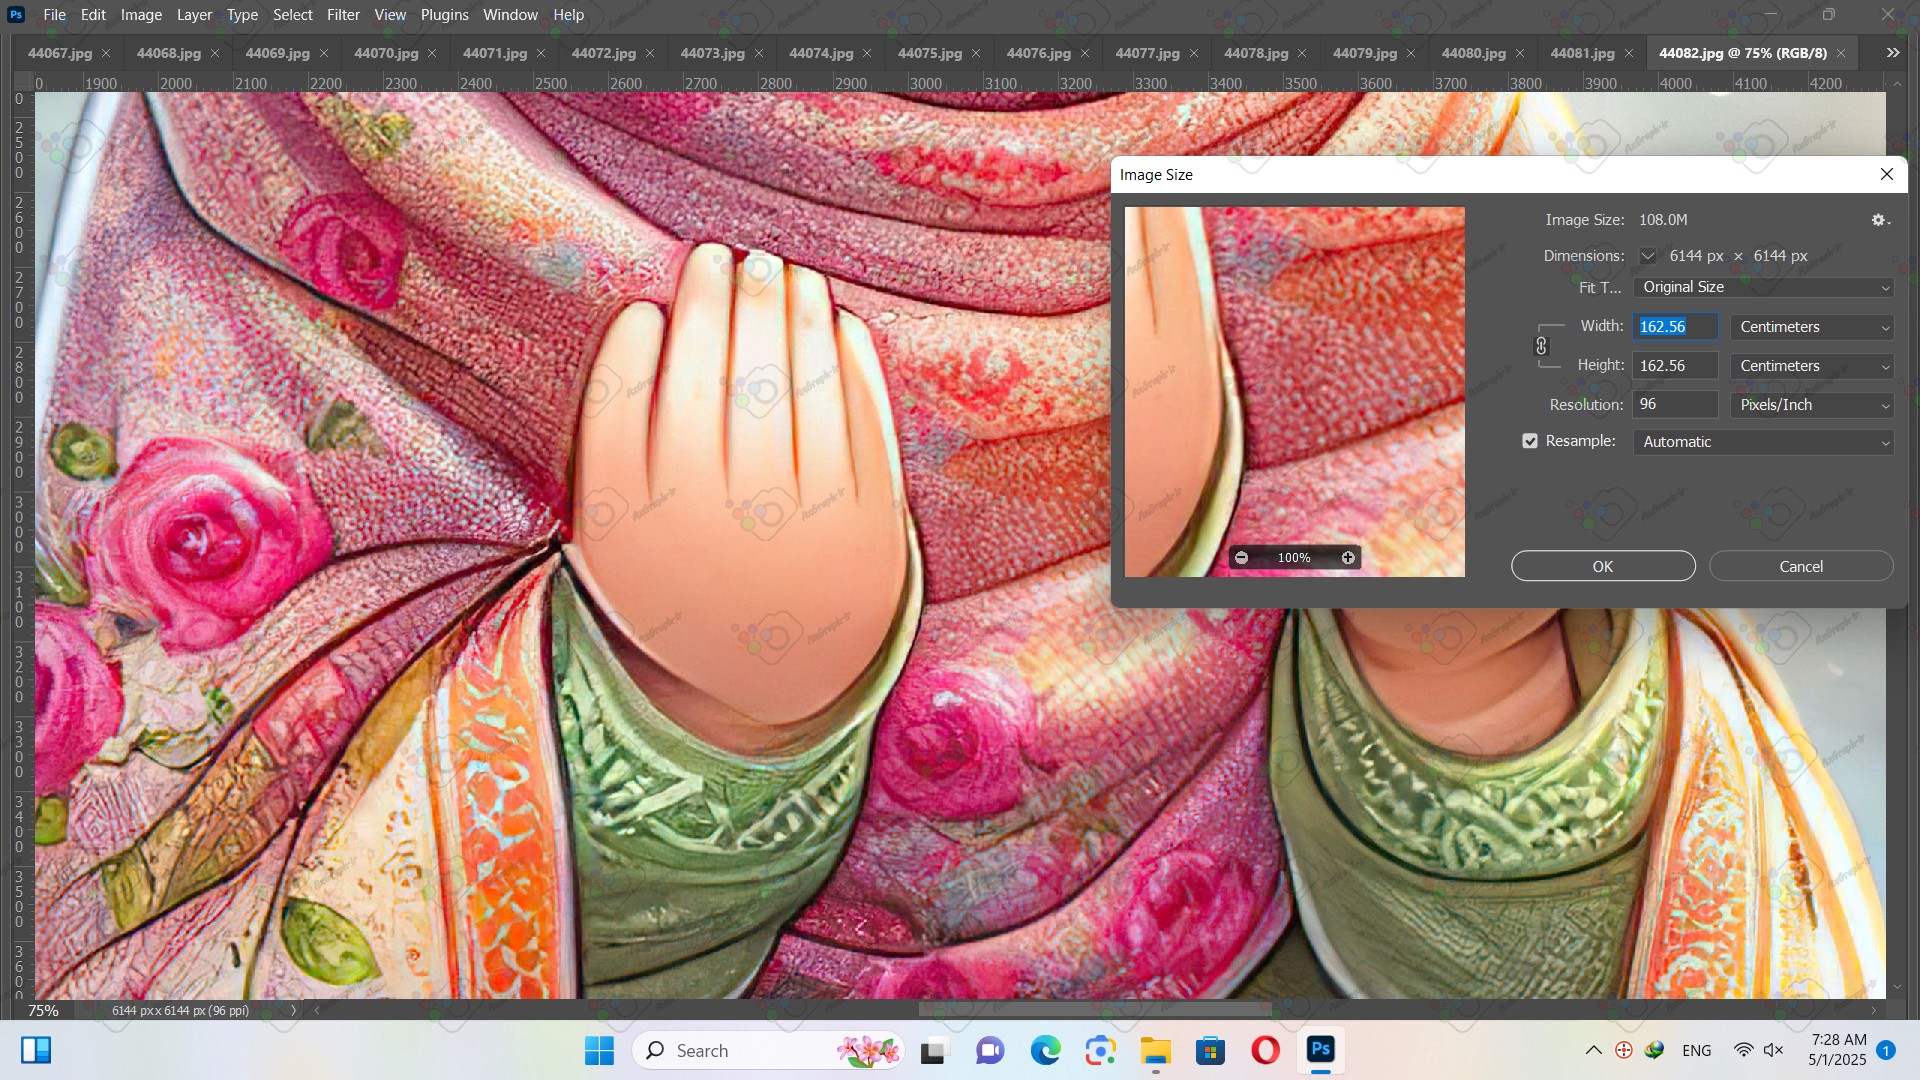Uncheck the Resample checkbox
This screenshot has height=1080, width=1920.
click(x=1530, y=442)
